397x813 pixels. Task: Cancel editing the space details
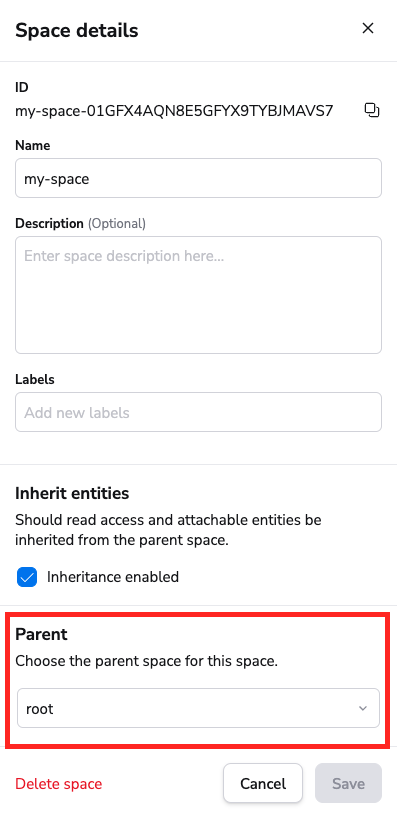tap(263, 783)
